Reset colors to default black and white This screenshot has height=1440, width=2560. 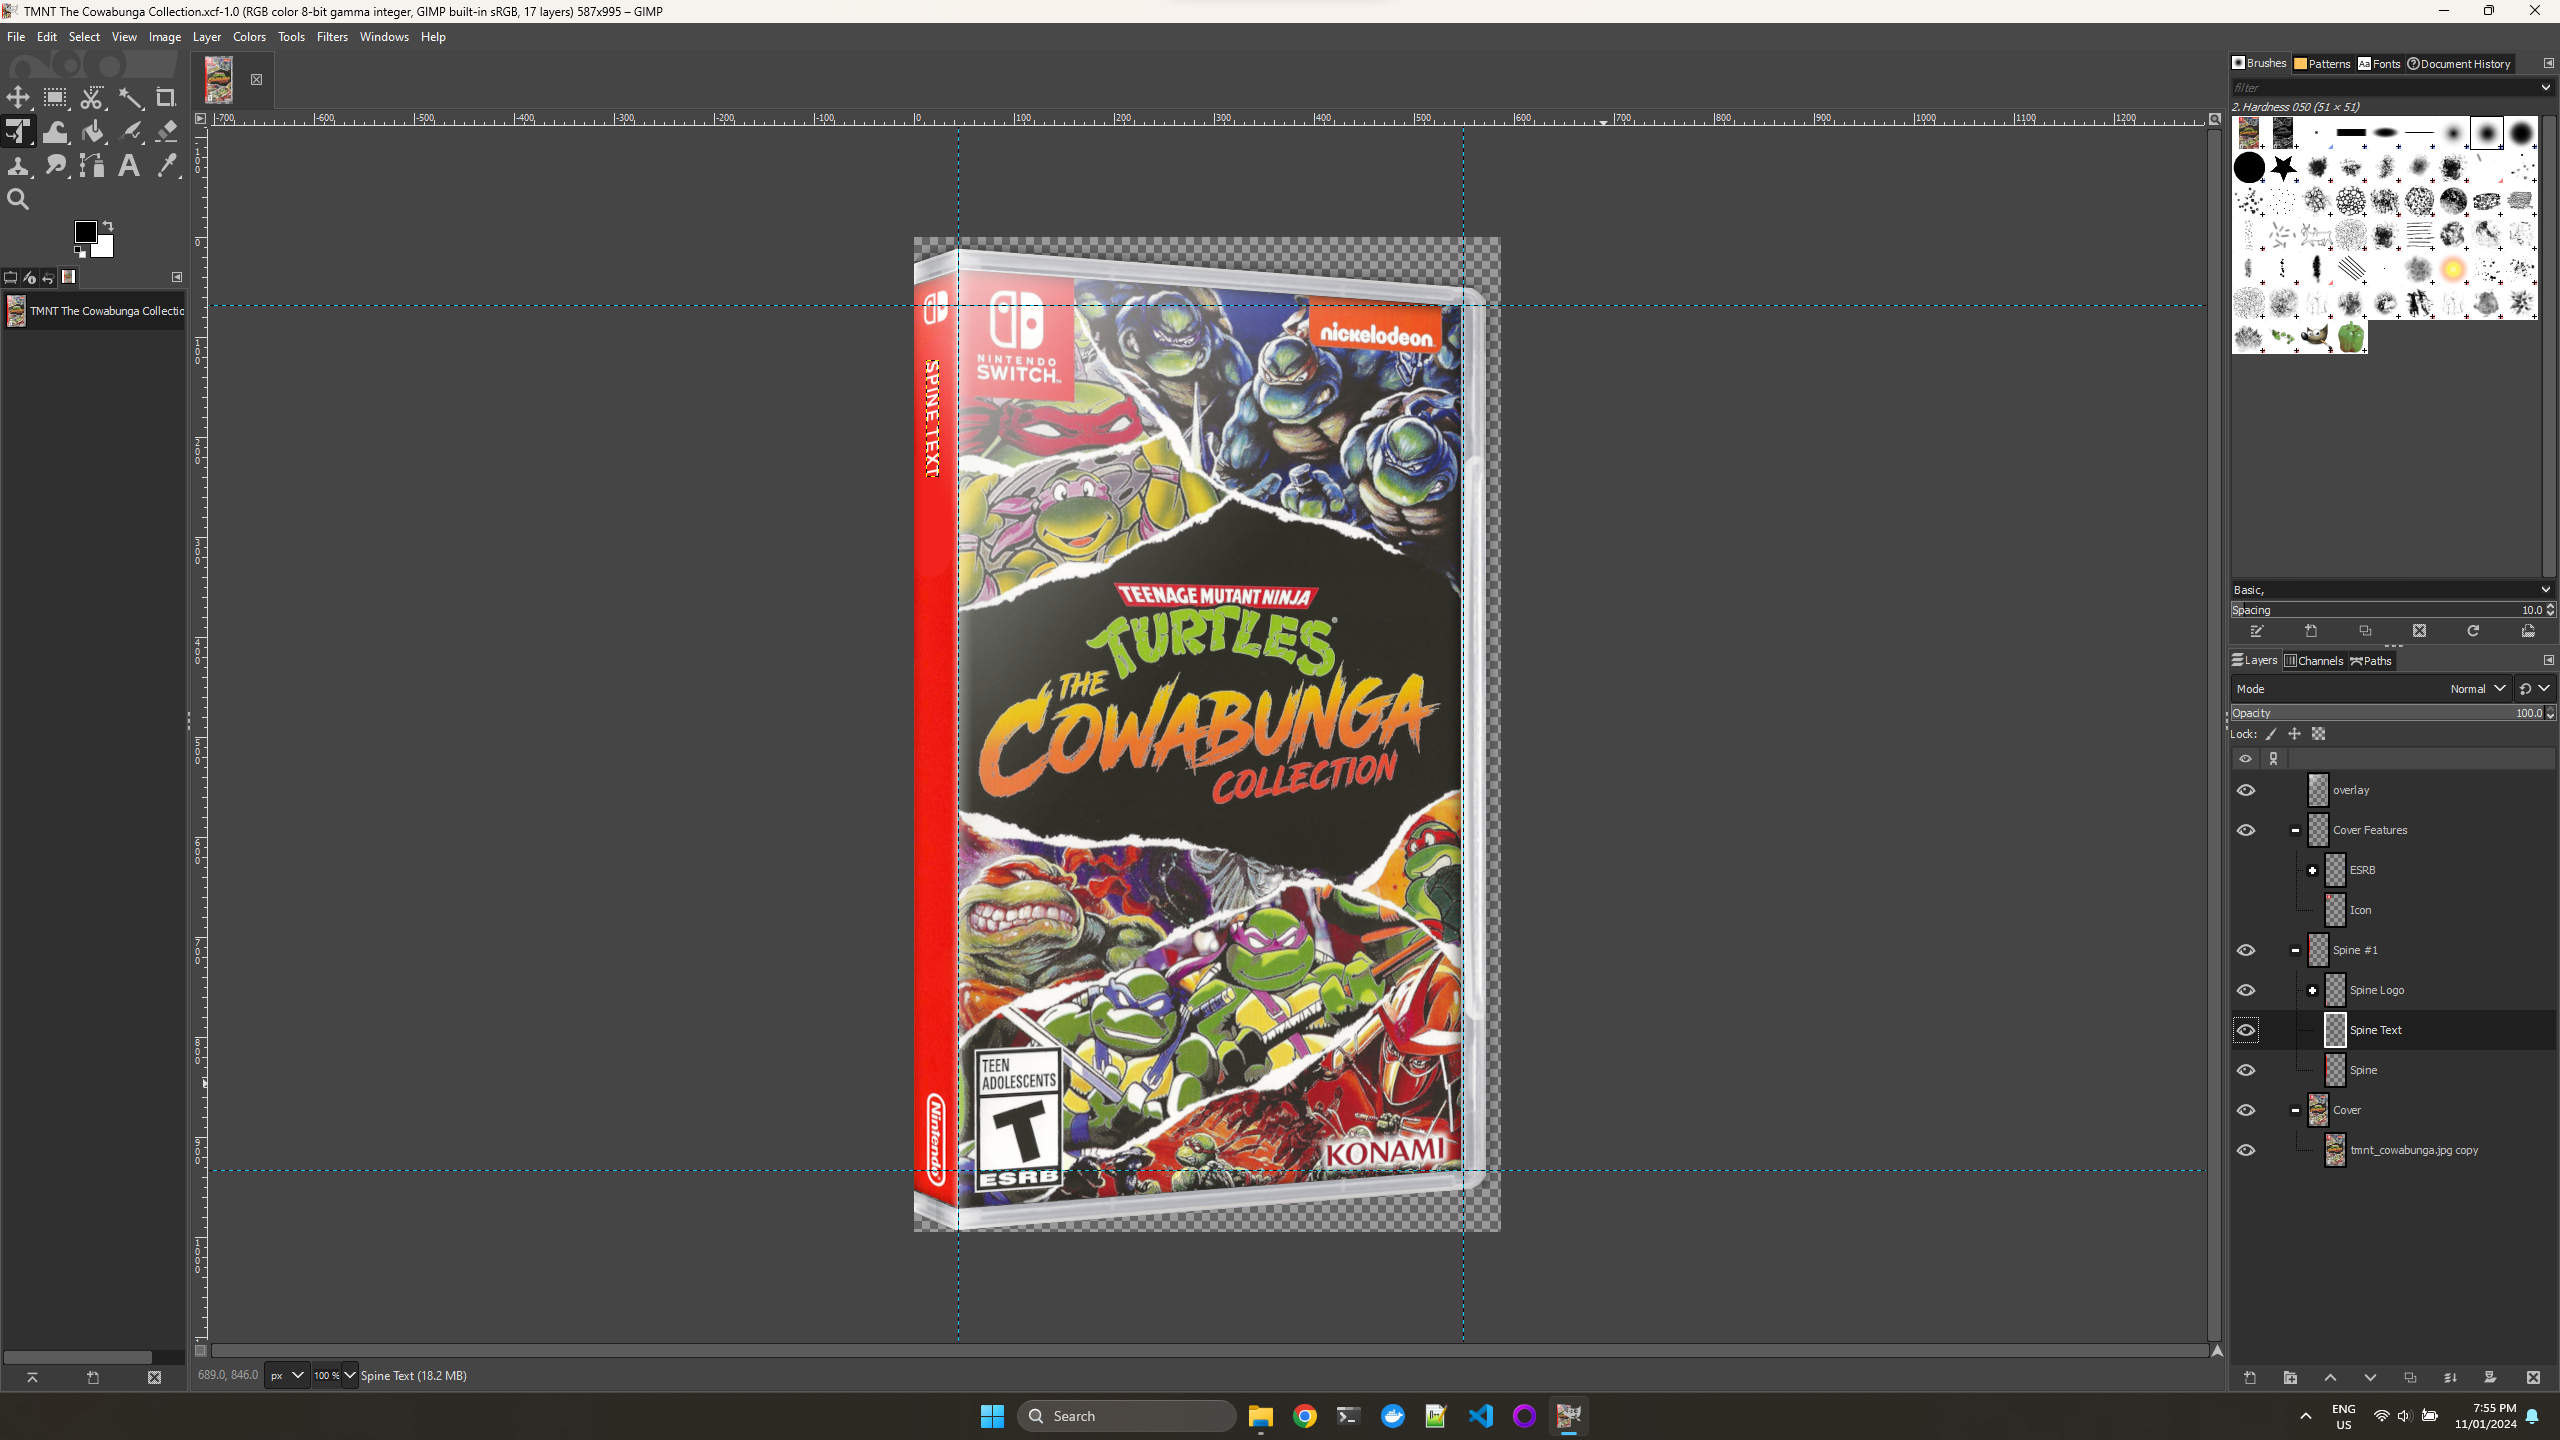(x=80, y=252)
